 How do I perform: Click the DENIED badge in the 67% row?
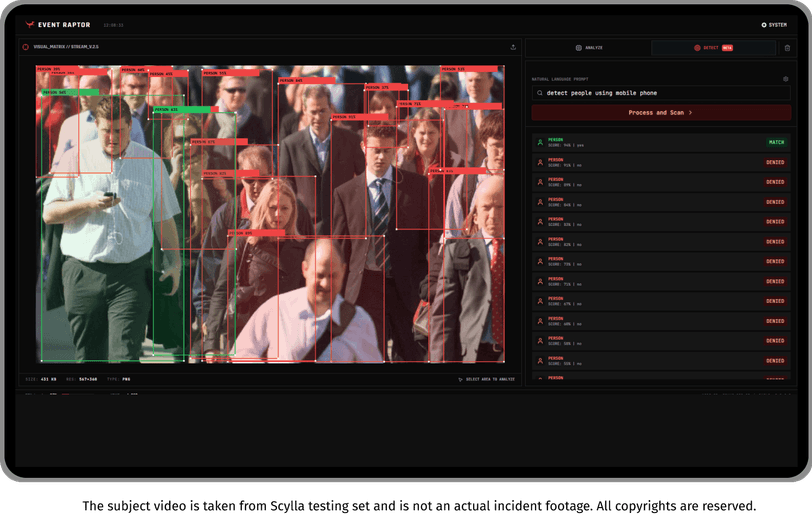pyautogui.click(x=775, y=301)
